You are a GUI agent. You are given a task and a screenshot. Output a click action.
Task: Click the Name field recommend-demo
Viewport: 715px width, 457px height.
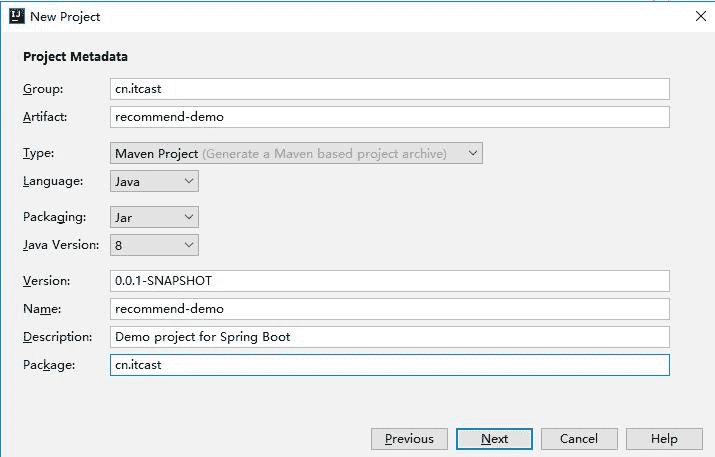[390, 309]
